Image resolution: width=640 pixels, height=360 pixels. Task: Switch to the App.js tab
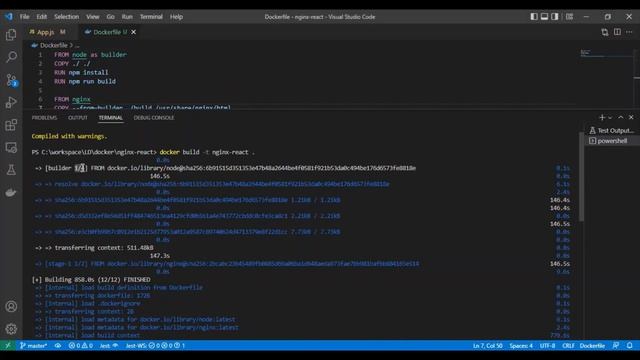tap(47, 32)
